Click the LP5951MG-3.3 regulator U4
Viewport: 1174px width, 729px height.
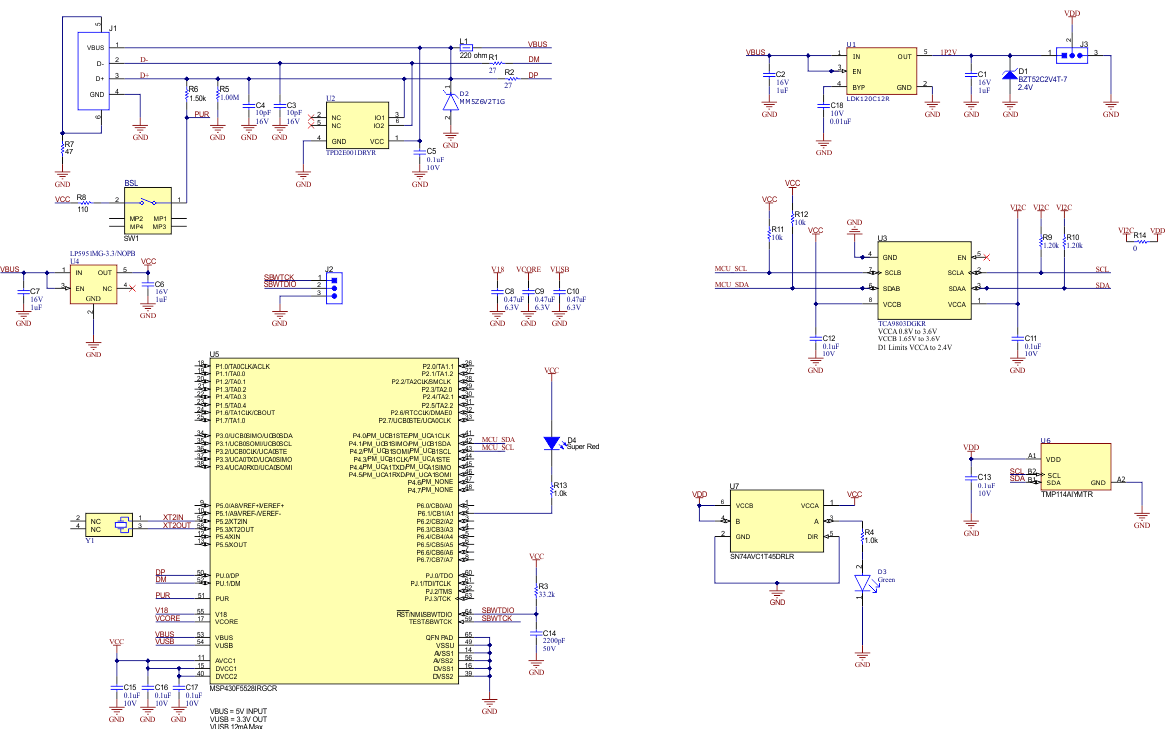click(x=92, y=283)
